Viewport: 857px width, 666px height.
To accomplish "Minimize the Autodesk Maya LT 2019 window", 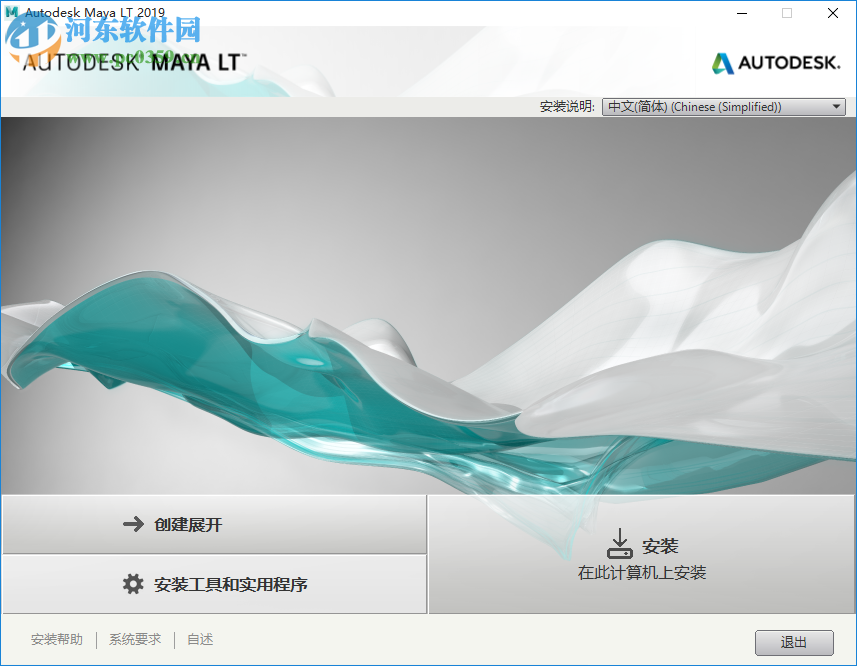I will 739,13.
